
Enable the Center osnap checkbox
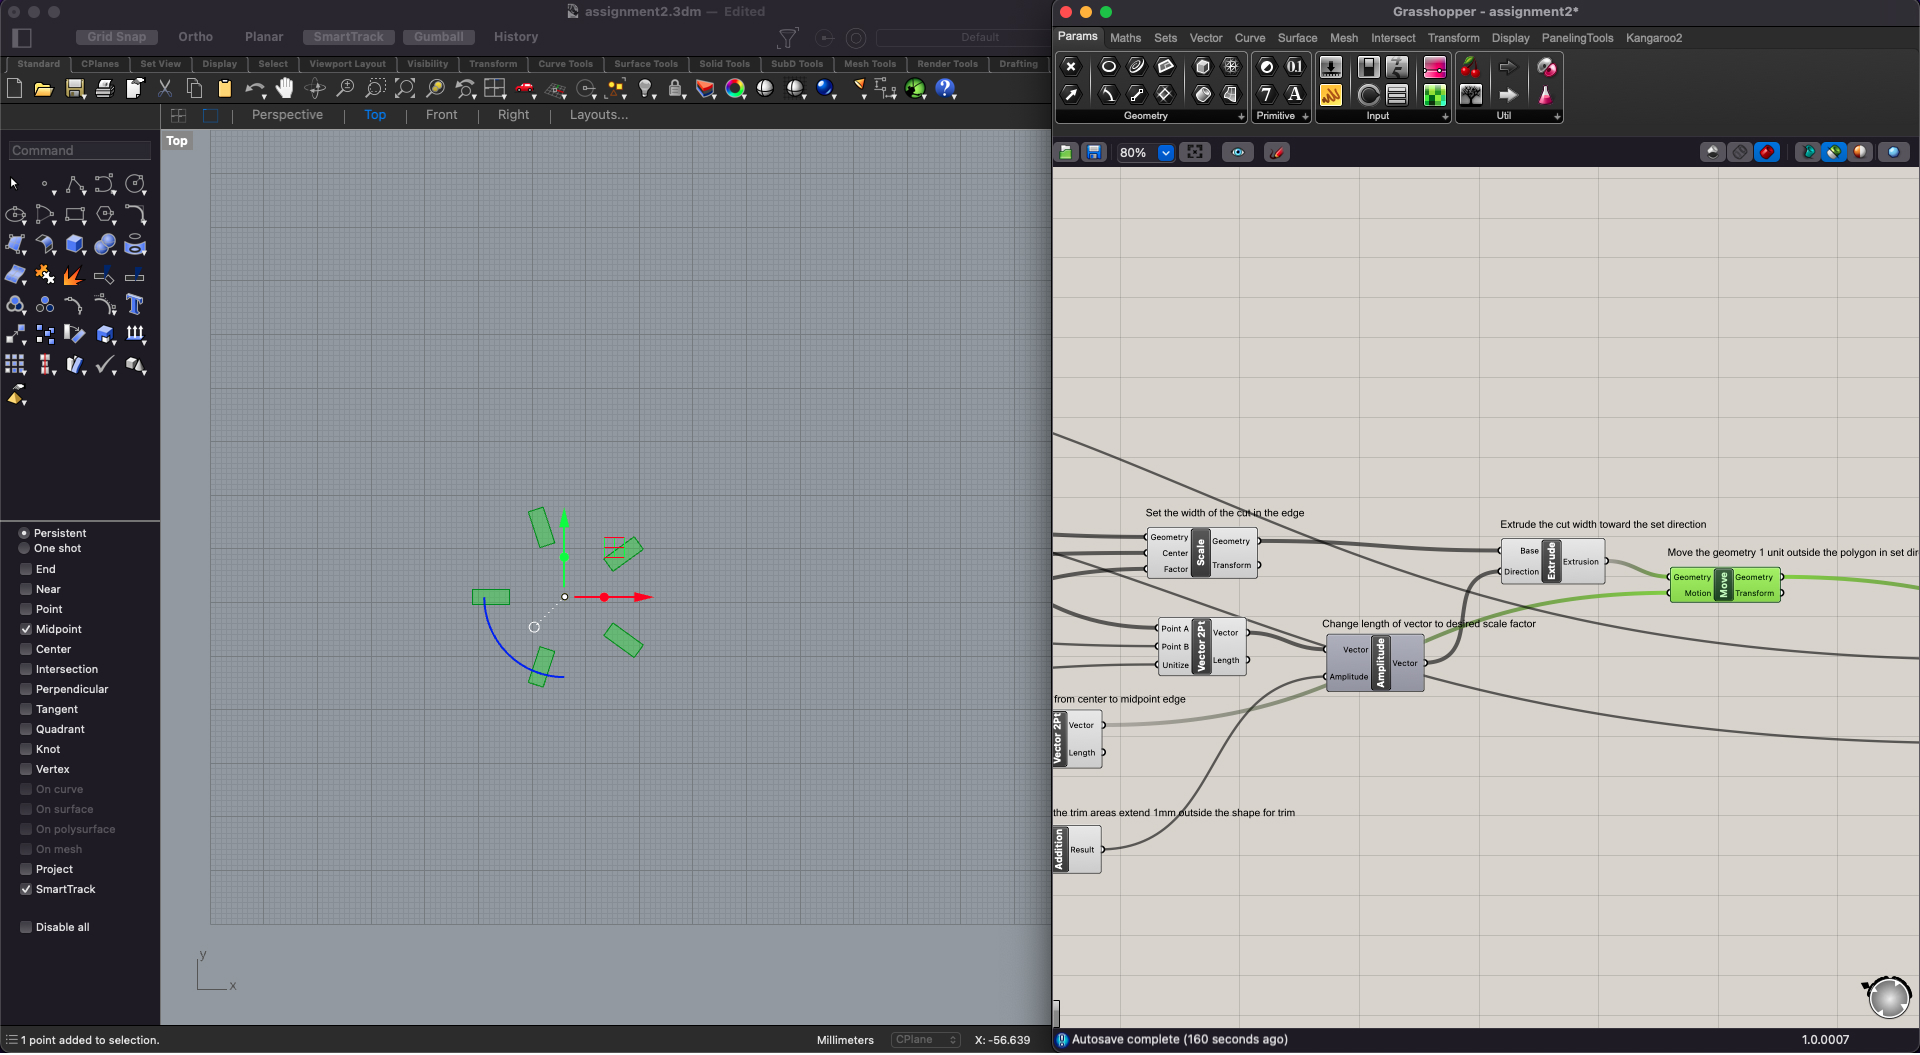(27, 649)
